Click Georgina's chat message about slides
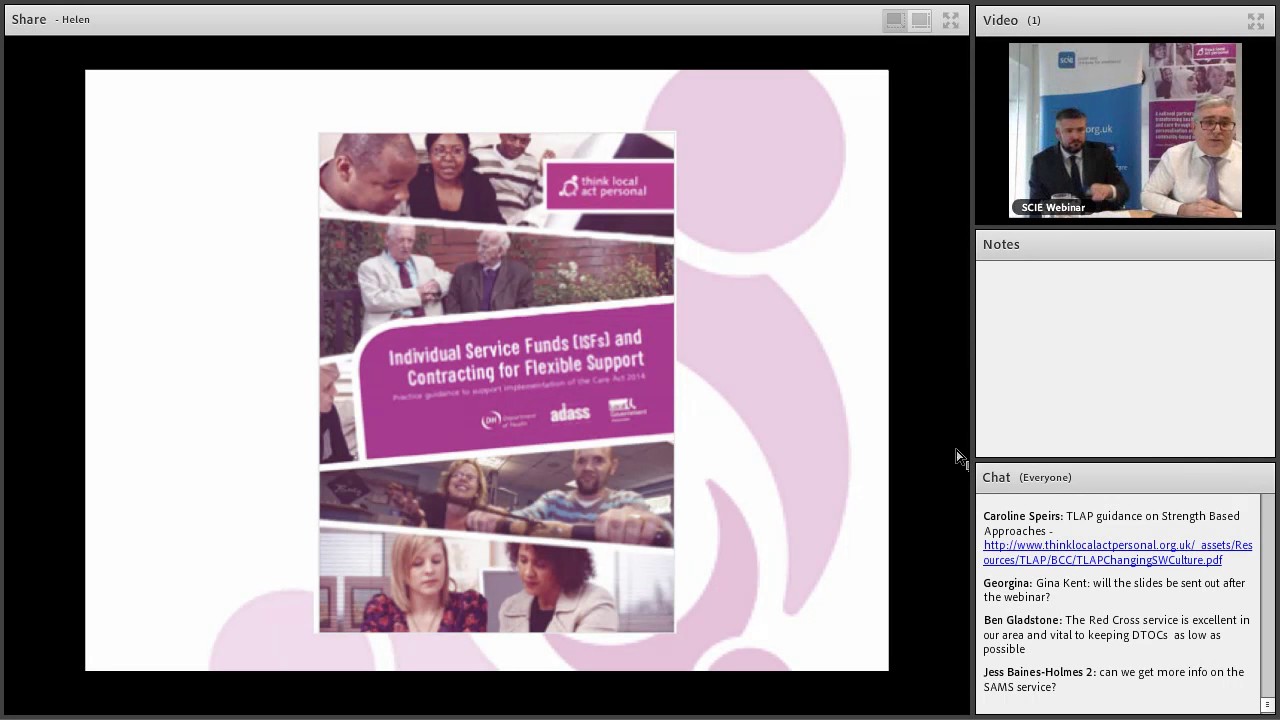1280x720 pixels. pos(1114,590)
